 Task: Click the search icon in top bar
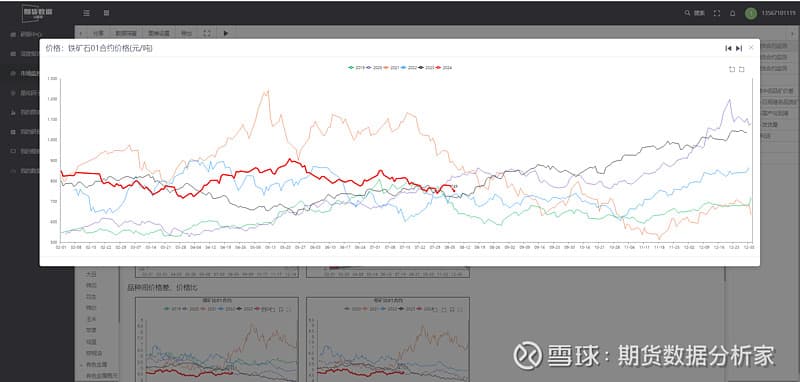687,13
